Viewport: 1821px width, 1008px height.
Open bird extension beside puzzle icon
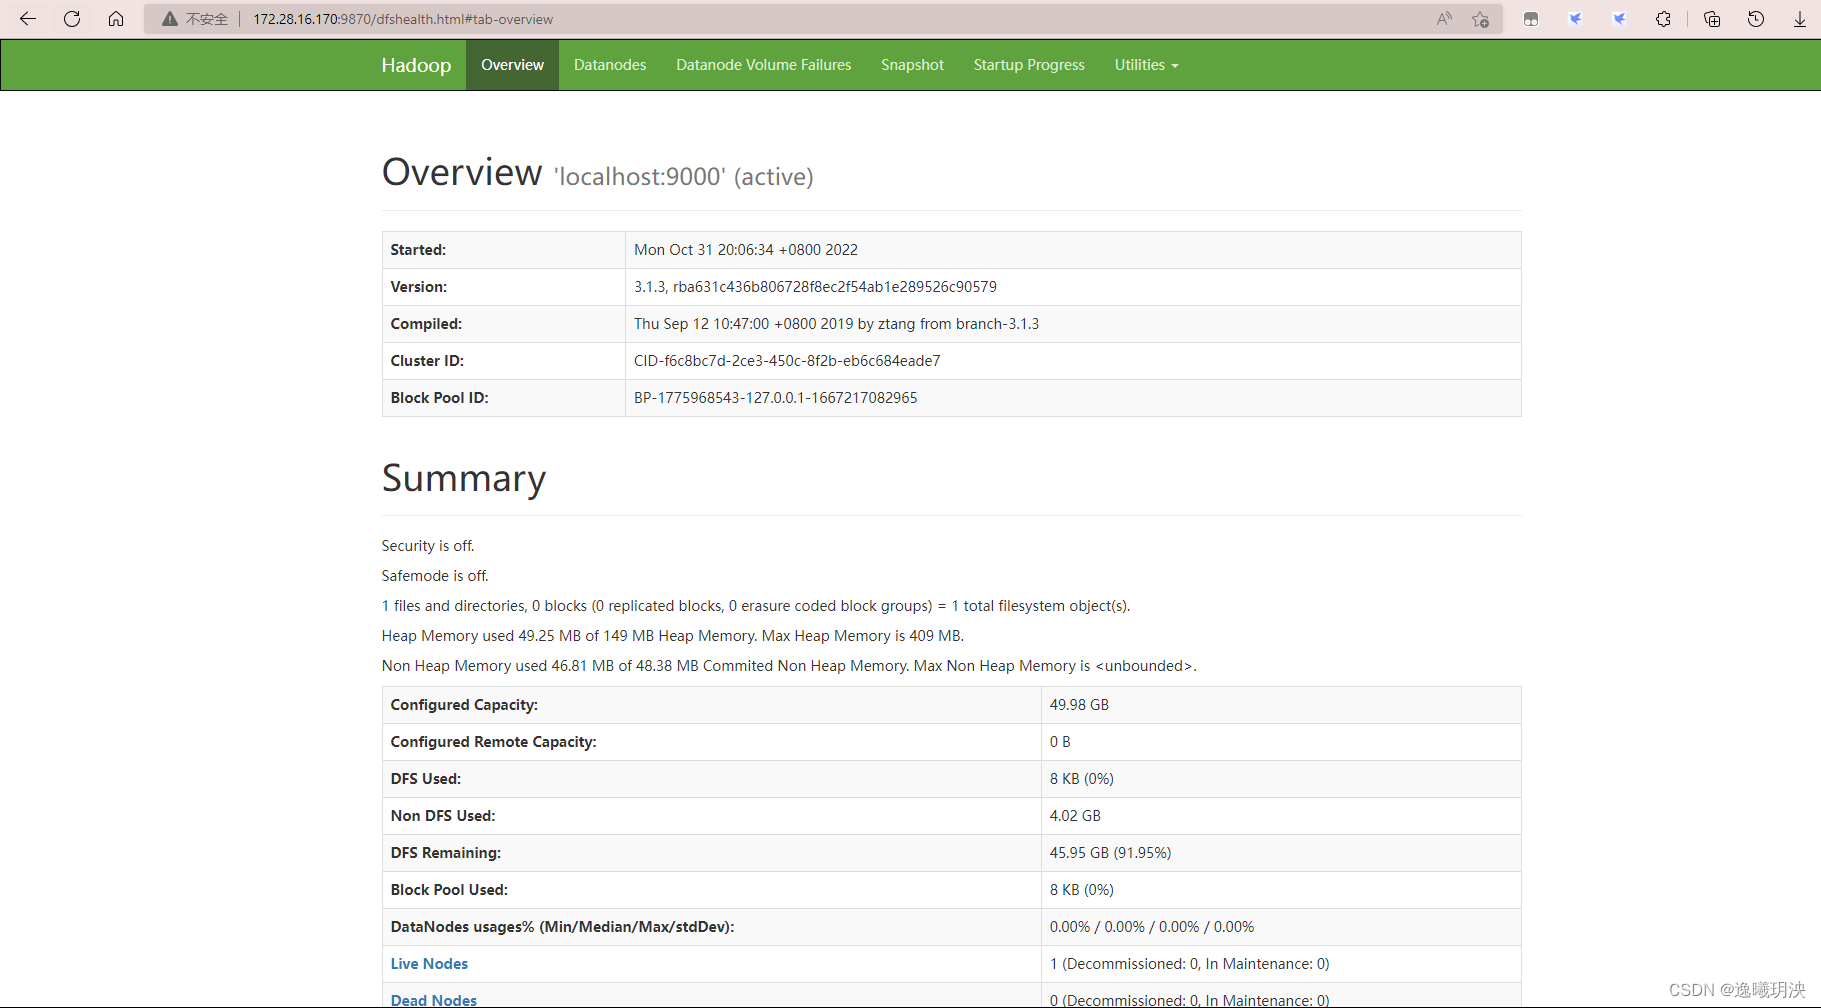[x=1619, y=19]
